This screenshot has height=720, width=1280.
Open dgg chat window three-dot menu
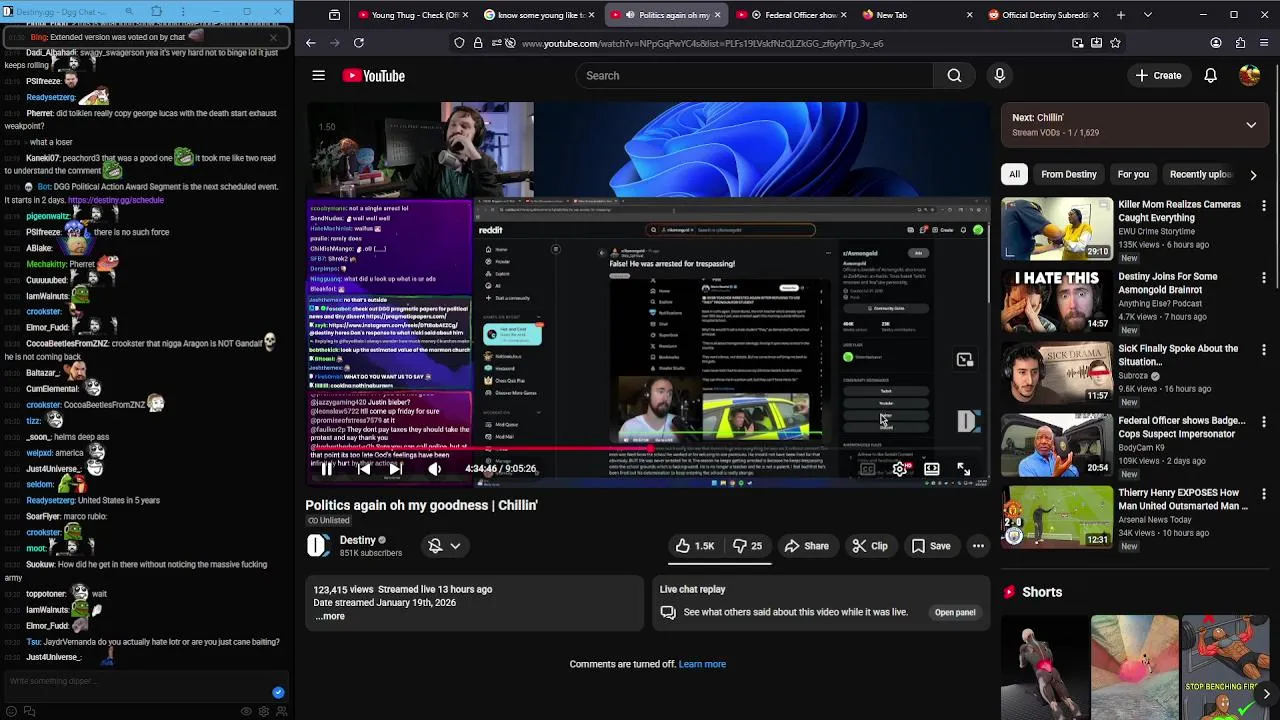181,12
